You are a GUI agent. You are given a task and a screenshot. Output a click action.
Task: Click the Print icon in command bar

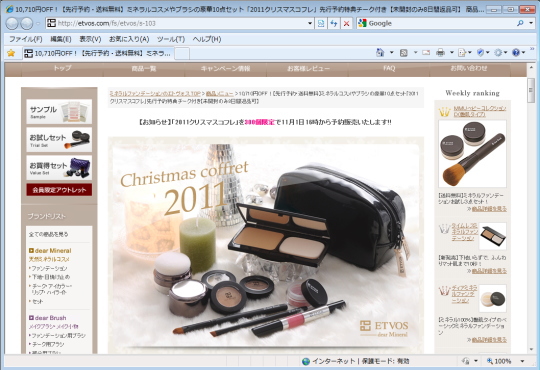click(440, 53)
